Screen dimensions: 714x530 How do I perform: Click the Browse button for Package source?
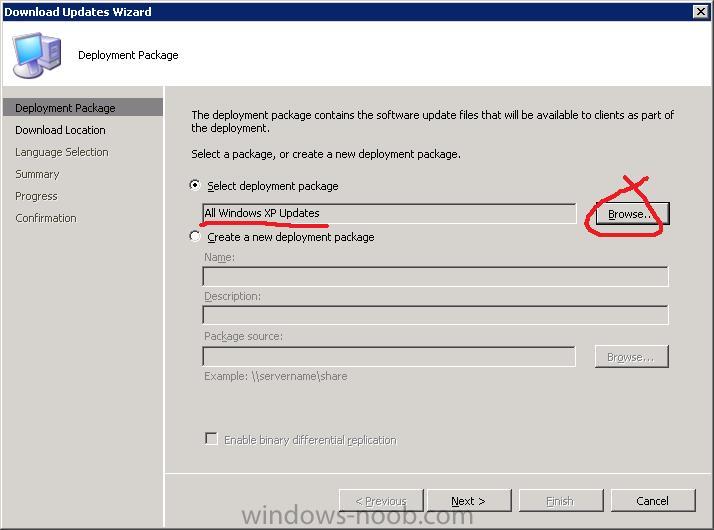point(632,357)
